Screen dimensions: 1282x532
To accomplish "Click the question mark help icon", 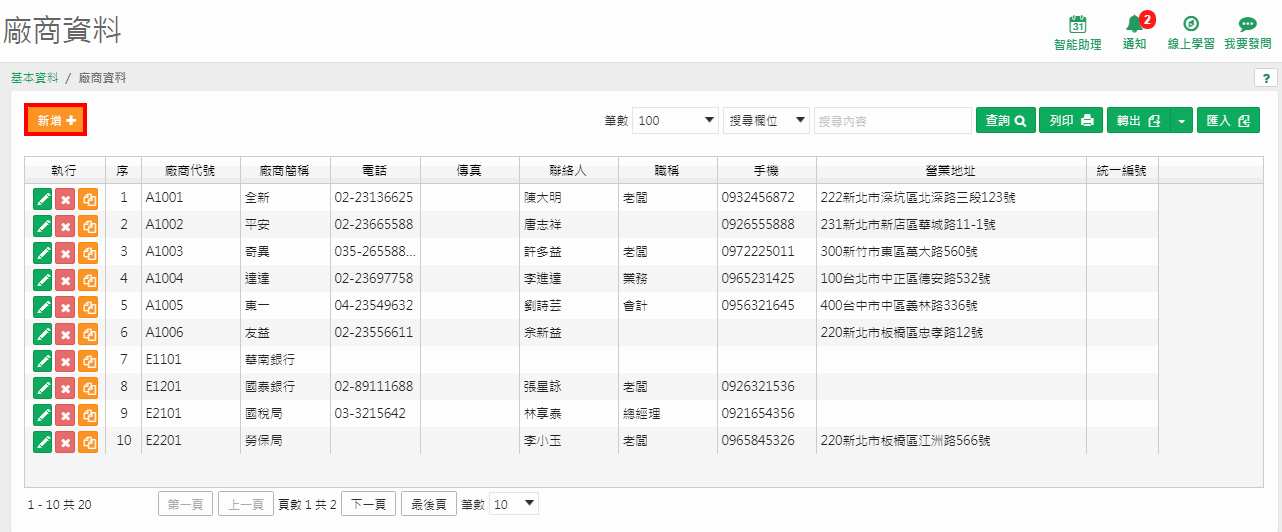I will click(x=1265, y=77).
